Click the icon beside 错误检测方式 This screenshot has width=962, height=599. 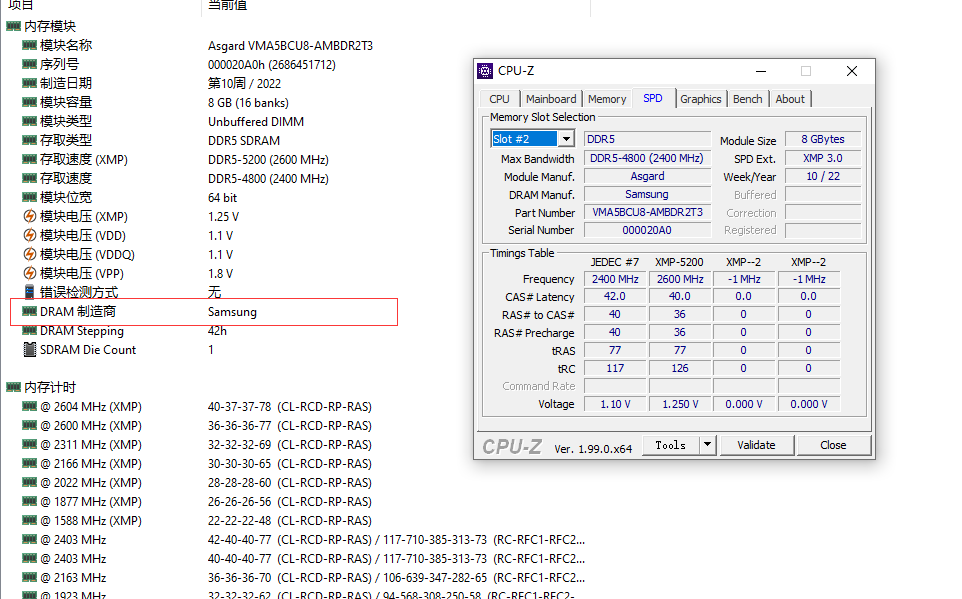[29, 292]
